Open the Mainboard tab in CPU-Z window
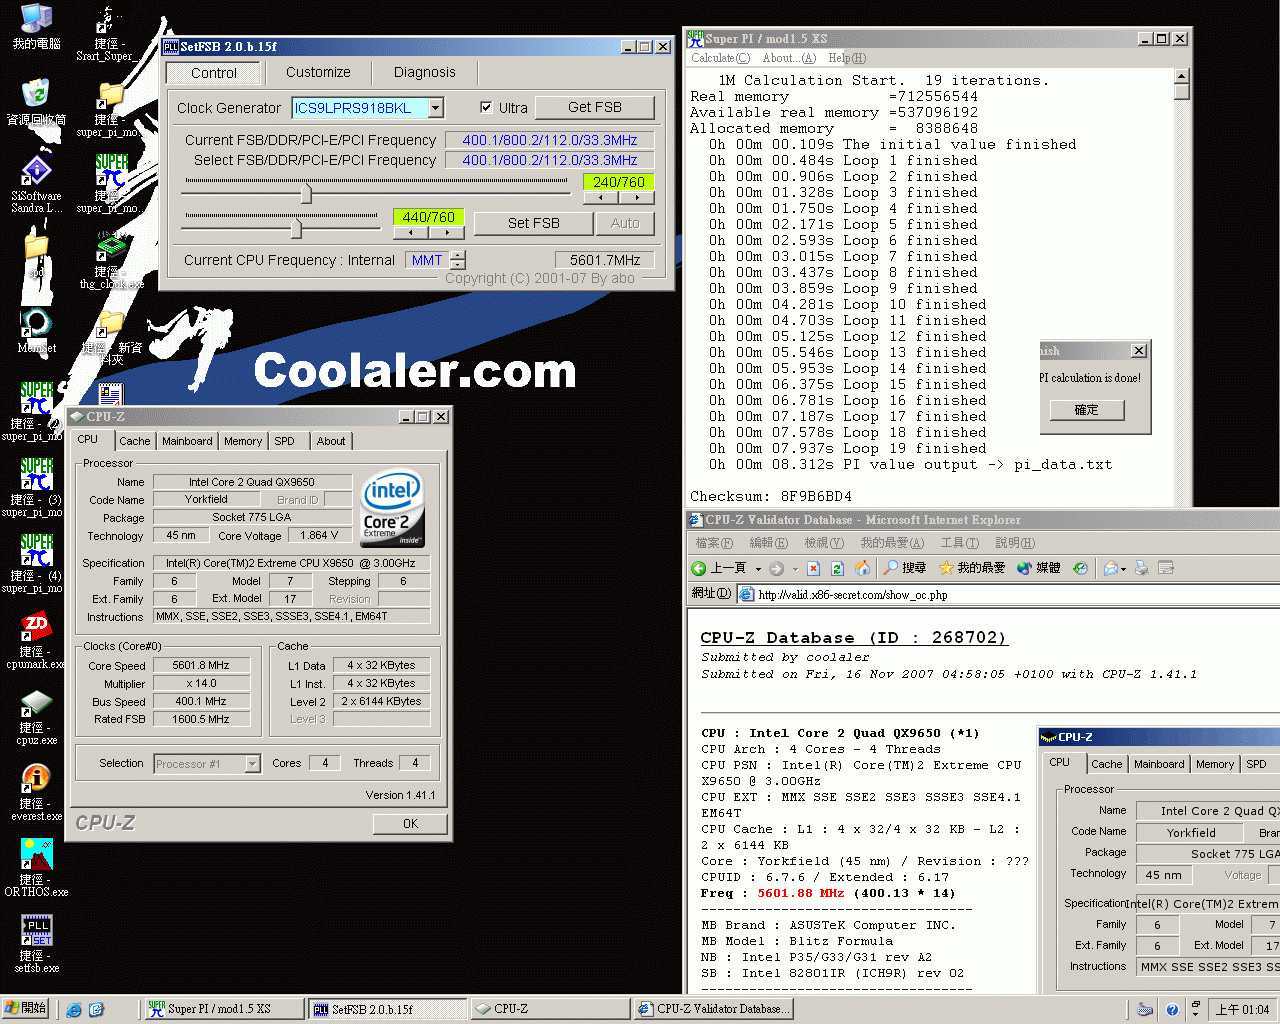Image resolution: width=1280 pixels, height=1024 pixels. click(187, 441)
